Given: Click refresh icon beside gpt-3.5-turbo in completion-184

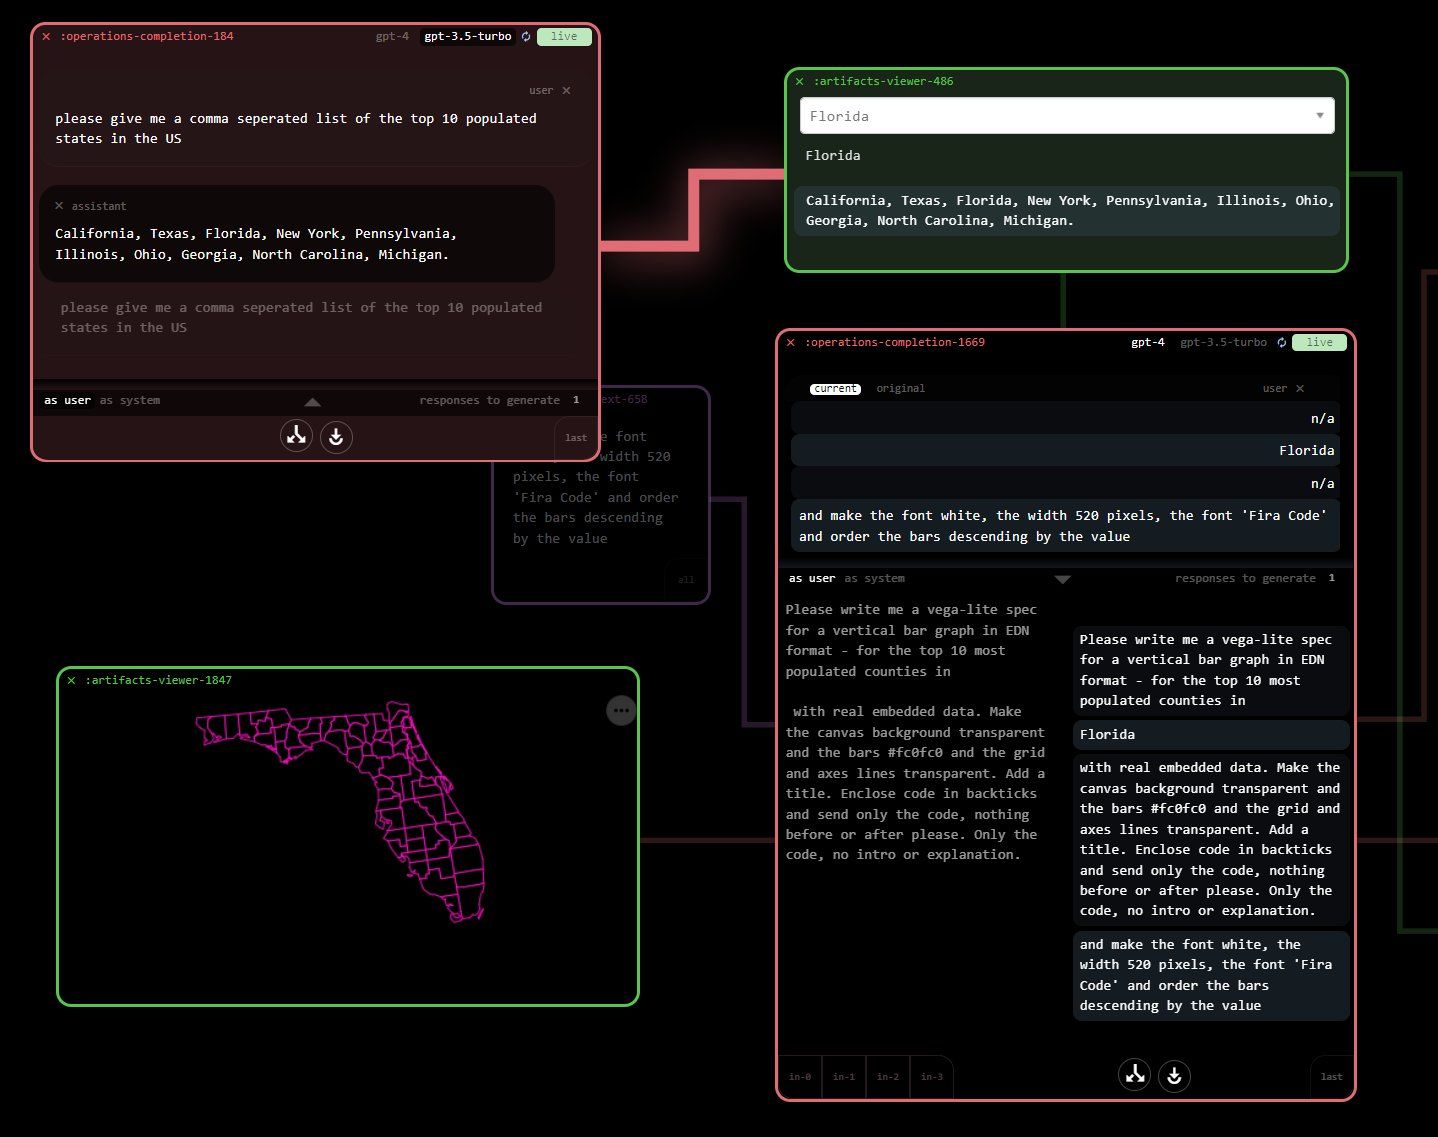Looking at the screenshot, I should click(526, 36).
